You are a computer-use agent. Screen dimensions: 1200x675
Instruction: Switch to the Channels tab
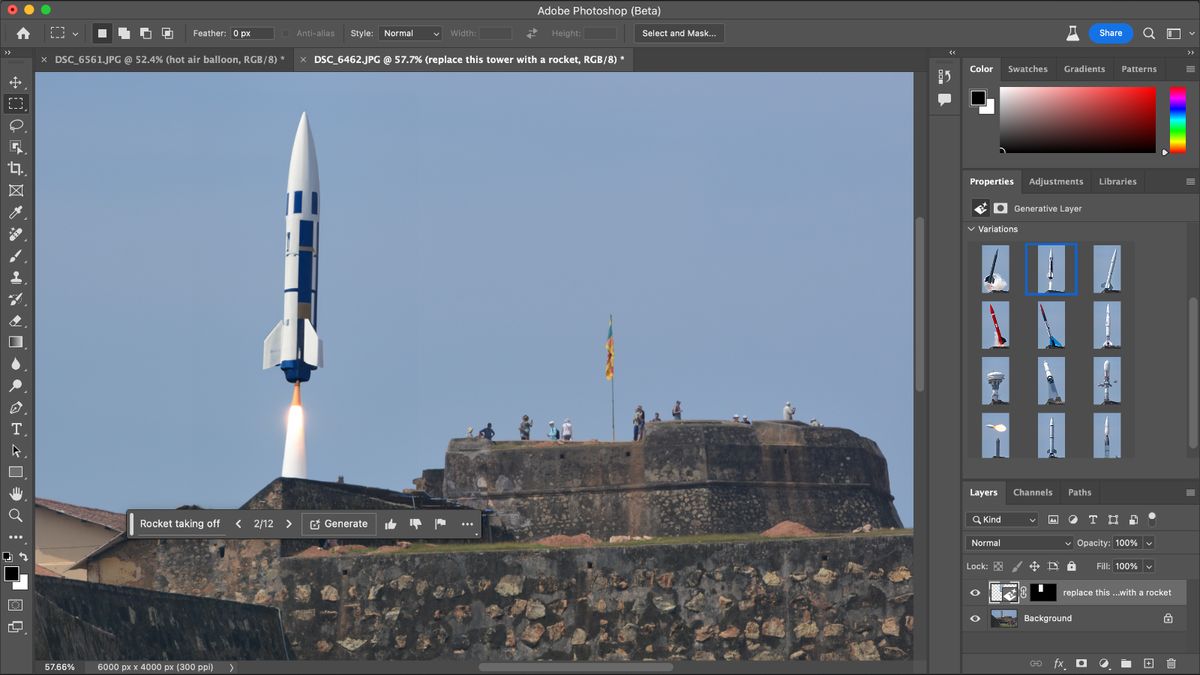[1032, 492]
